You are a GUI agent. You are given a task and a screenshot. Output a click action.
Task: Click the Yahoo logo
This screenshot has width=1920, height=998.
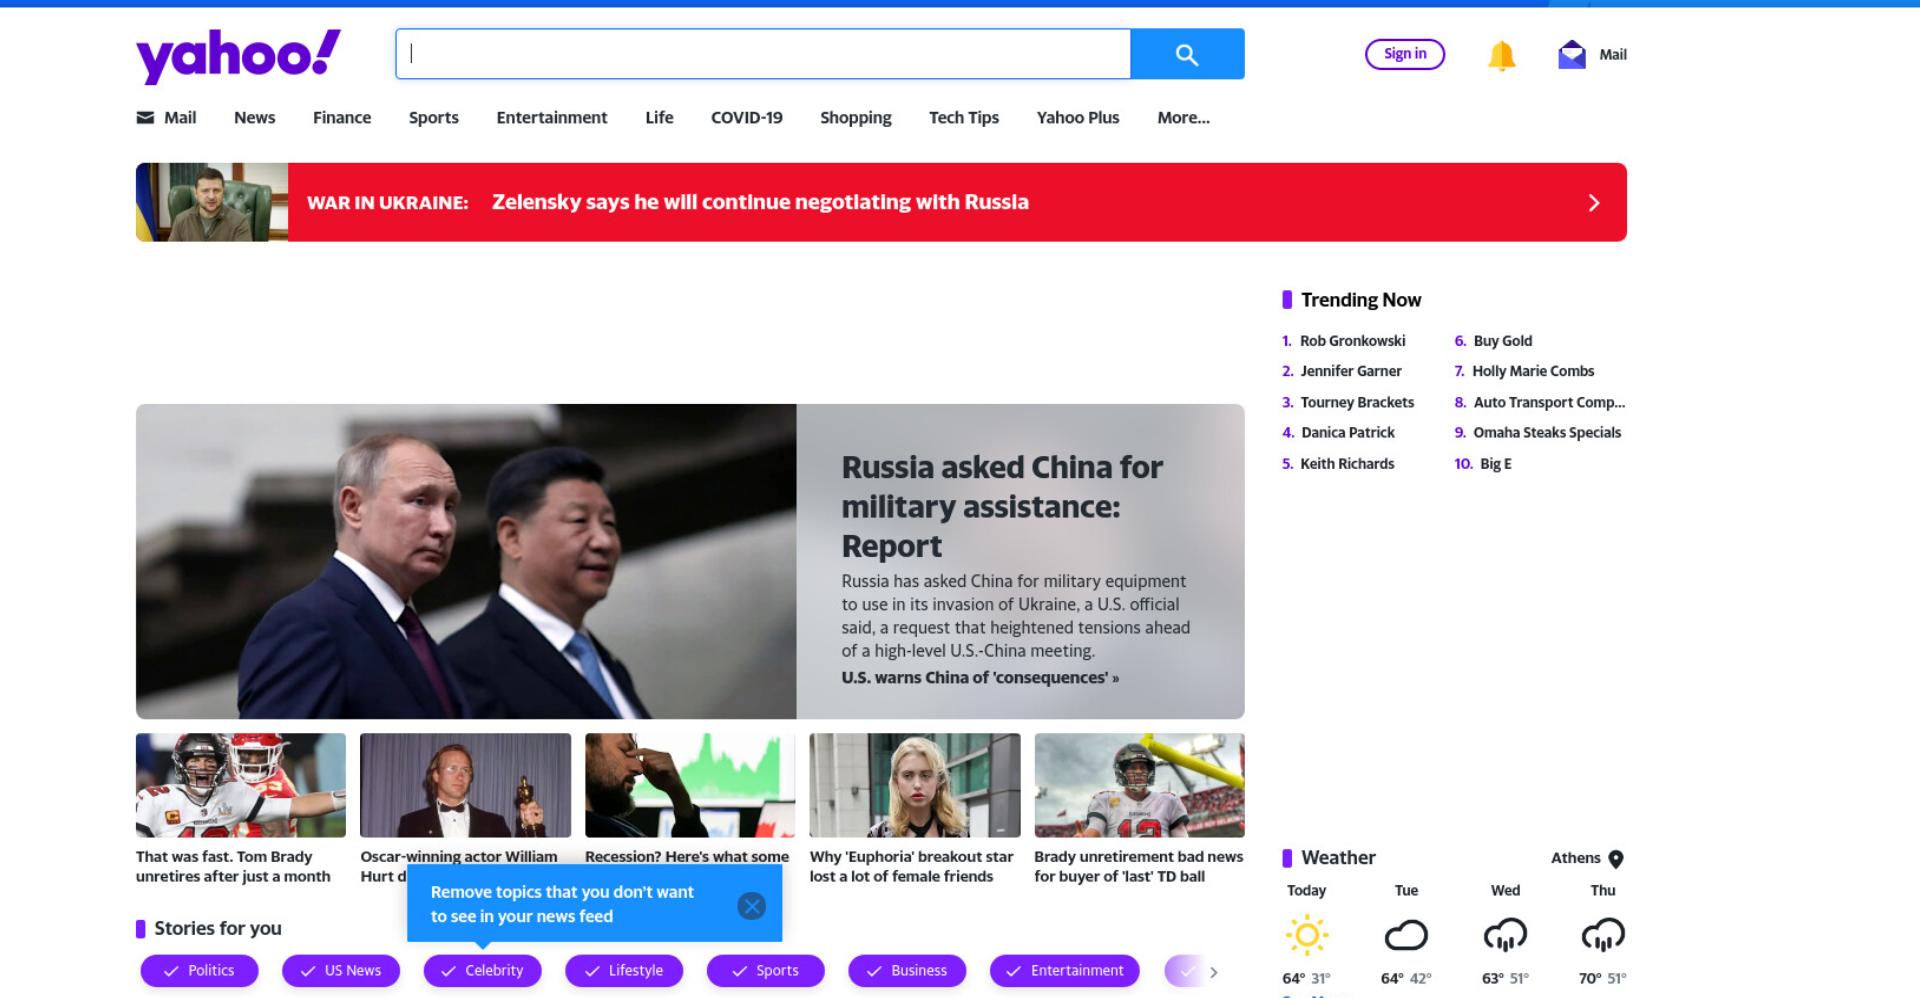pyautogui.click(x=238, y=56)
